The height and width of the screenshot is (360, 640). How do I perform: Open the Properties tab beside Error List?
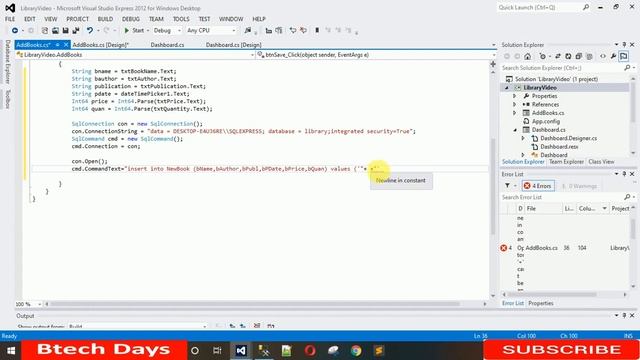pyautogui.click(x=541, y=303)
